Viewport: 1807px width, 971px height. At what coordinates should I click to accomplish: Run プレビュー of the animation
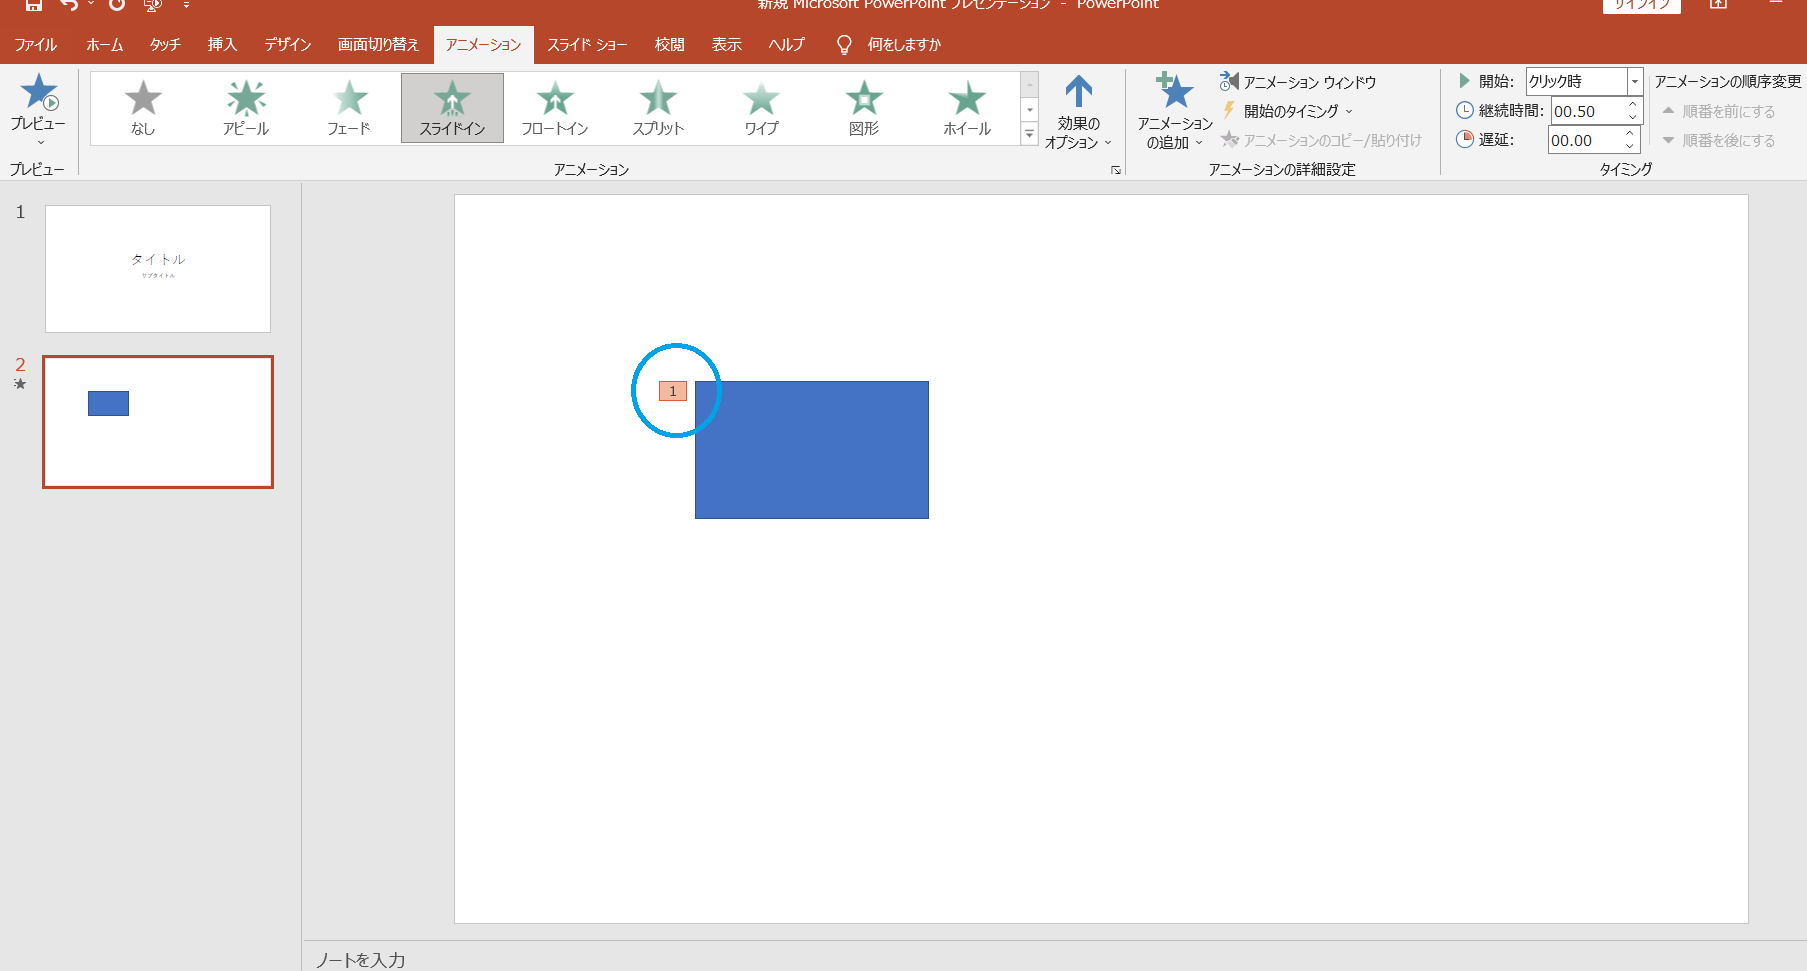(x=39, y=107)
